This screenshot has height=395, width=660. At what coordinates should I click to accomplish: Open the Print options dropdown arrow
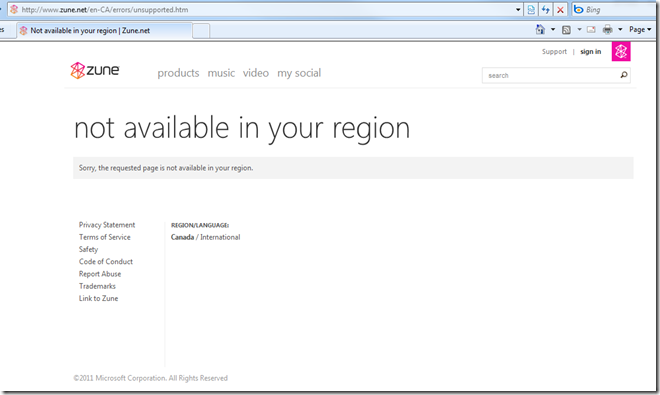click(x=620, y=29)
